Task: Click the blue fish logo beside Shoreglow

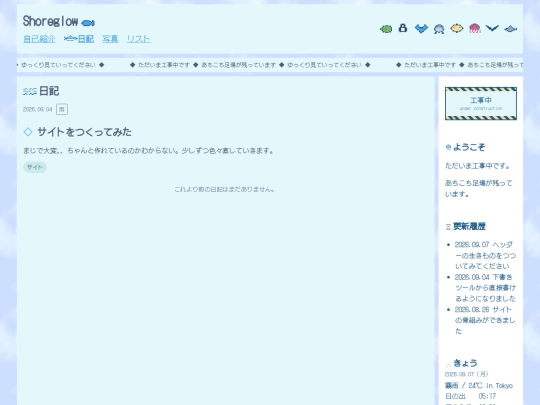Action: 88,23
